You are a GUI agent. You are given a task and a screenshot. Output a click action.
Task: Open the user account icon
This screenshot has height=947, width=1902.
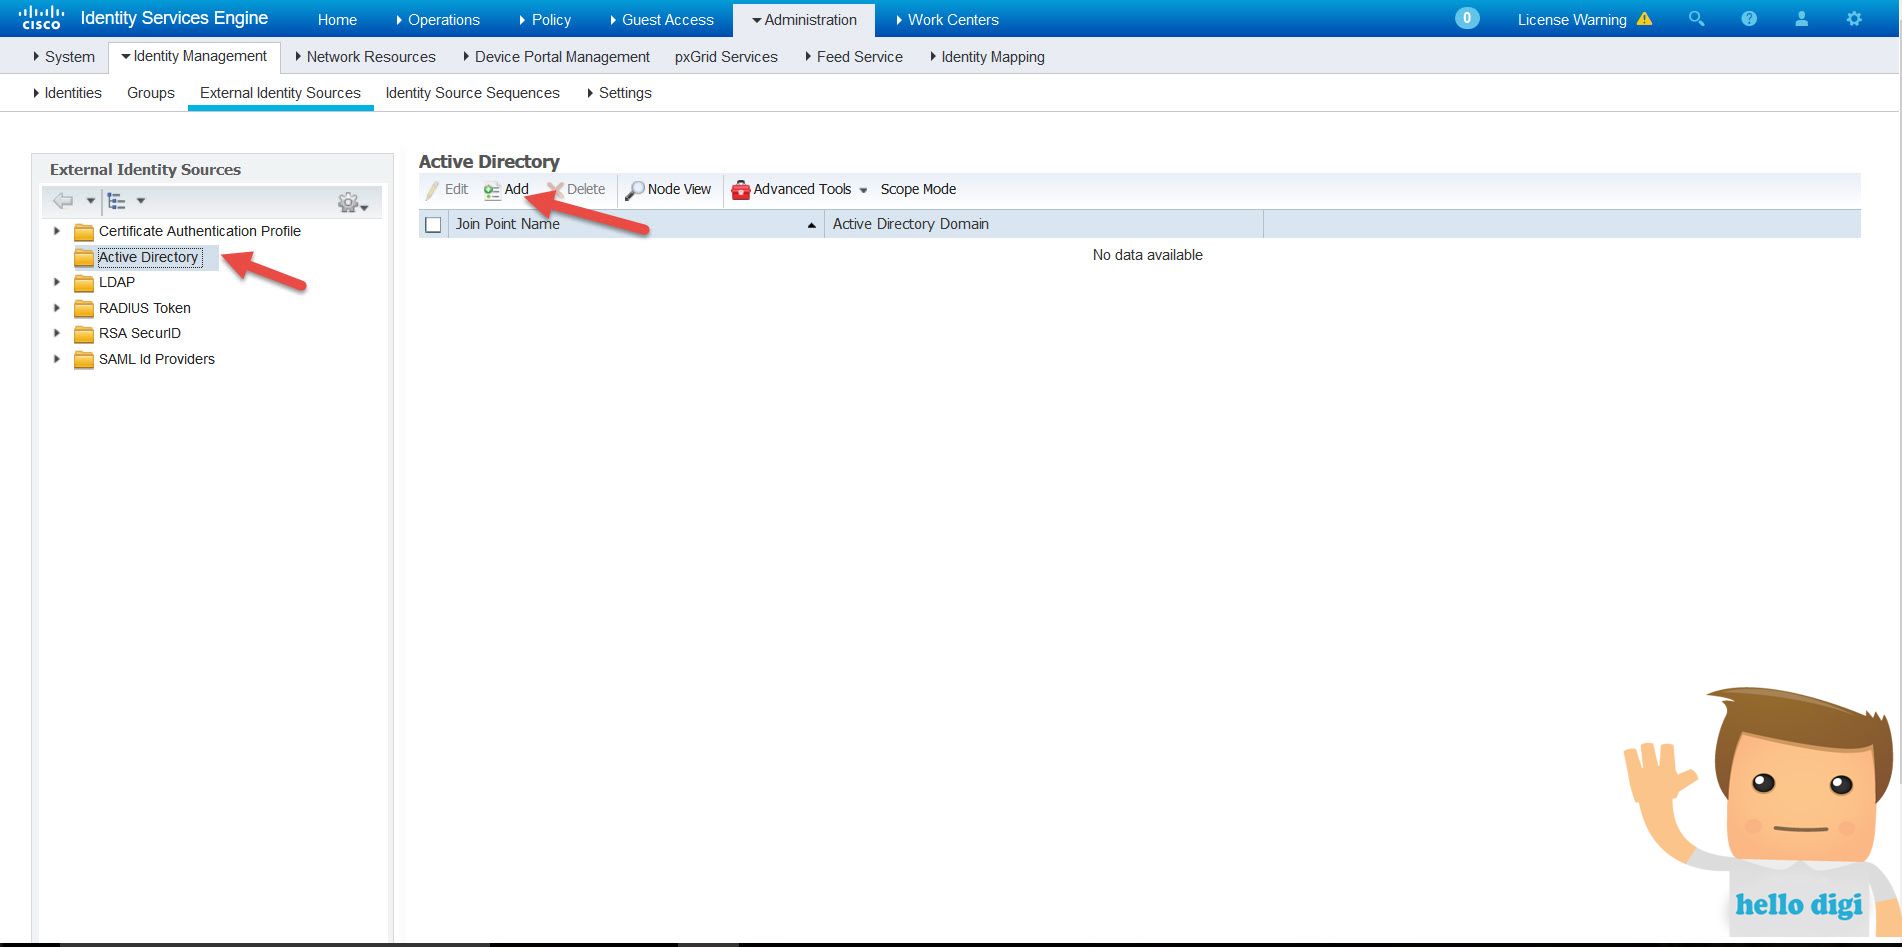(x=1802, y=19)
